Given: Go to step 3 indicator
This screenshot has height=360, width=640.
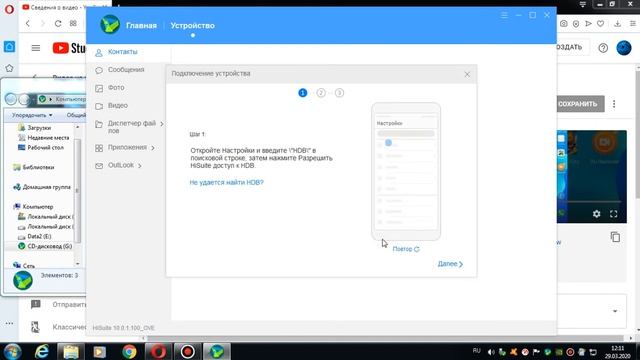Looking at the screenshot, I should point(339,93).
